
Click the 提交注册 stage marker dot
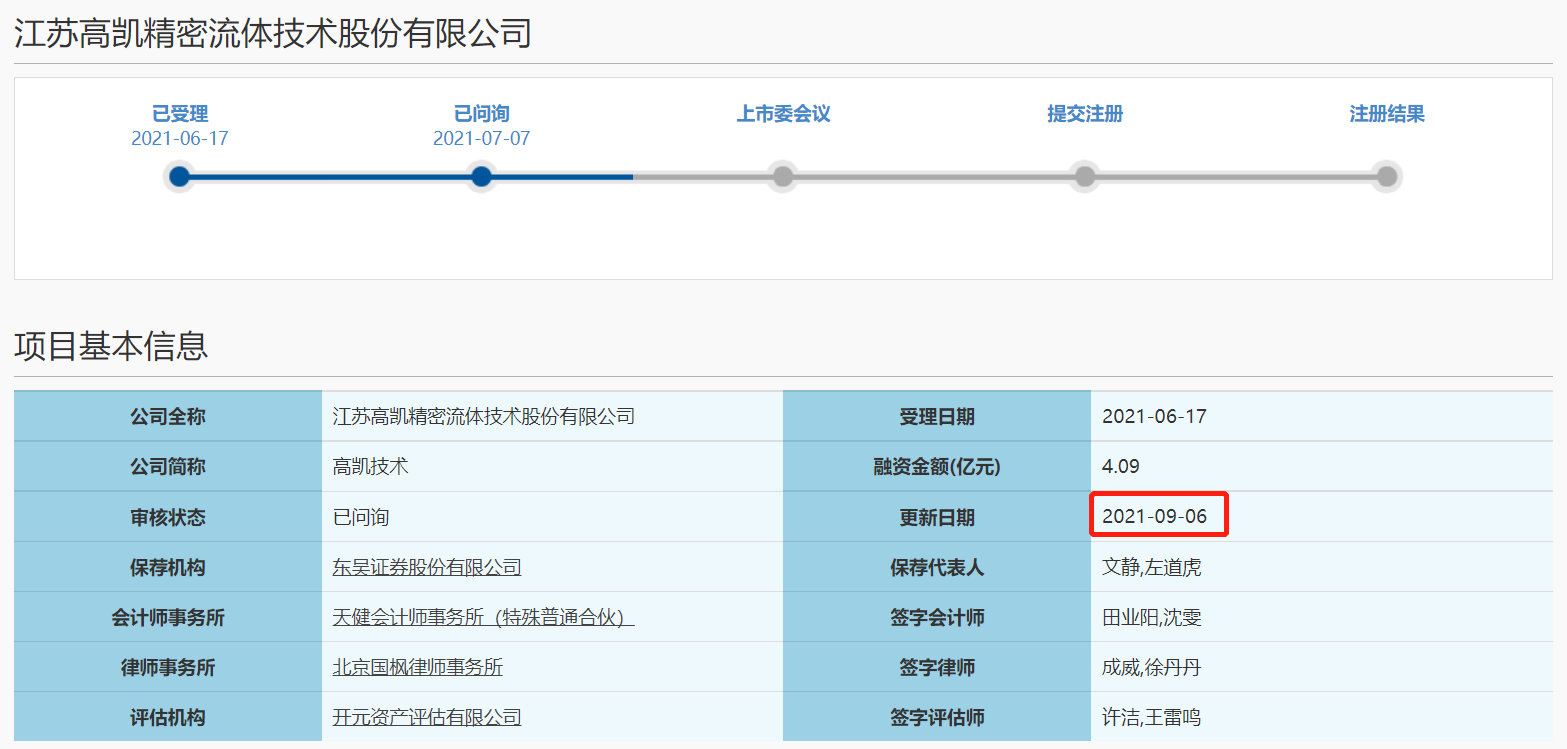tap(1085, 177)
